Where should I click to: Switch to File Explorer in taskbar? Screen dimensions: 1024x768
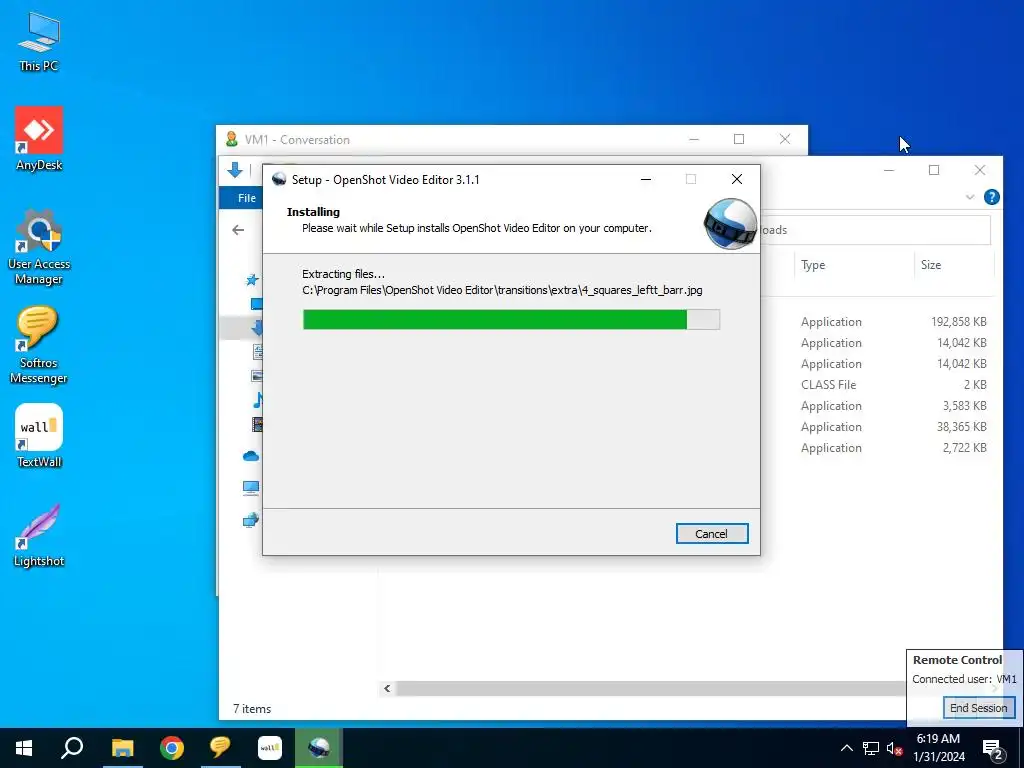[122, 748]
